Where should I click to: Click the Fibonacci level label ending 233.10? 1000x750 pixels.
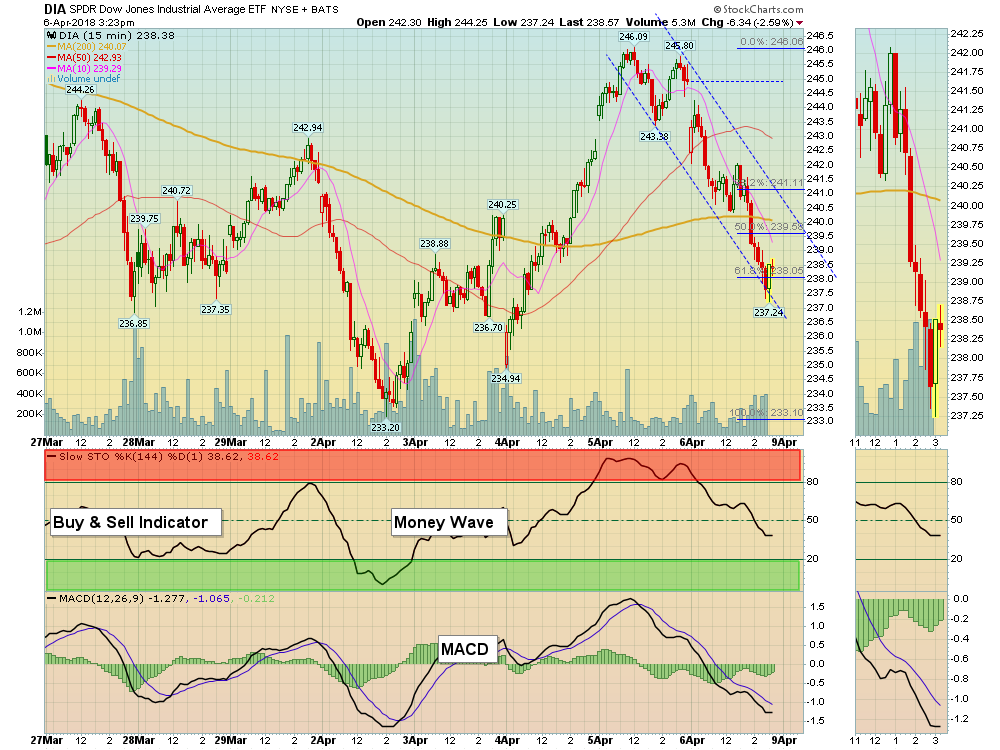tap(767, 413)
